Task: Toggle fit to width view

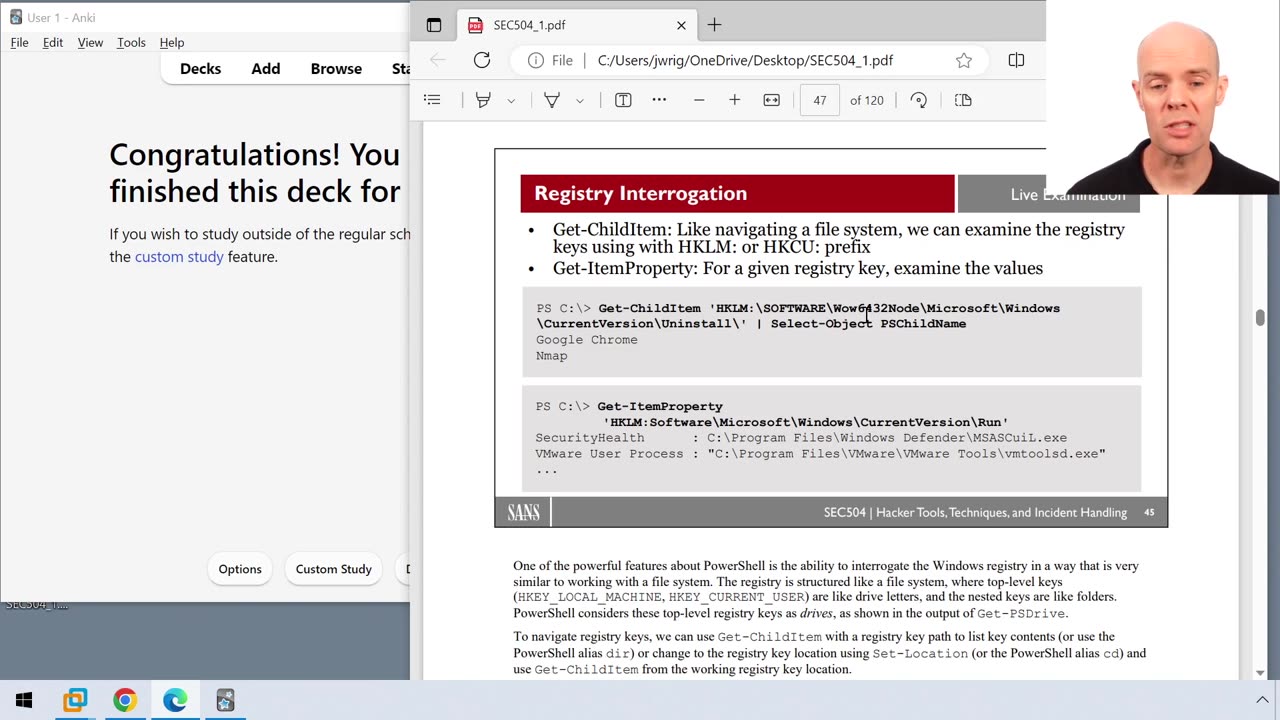Action: 771,100
